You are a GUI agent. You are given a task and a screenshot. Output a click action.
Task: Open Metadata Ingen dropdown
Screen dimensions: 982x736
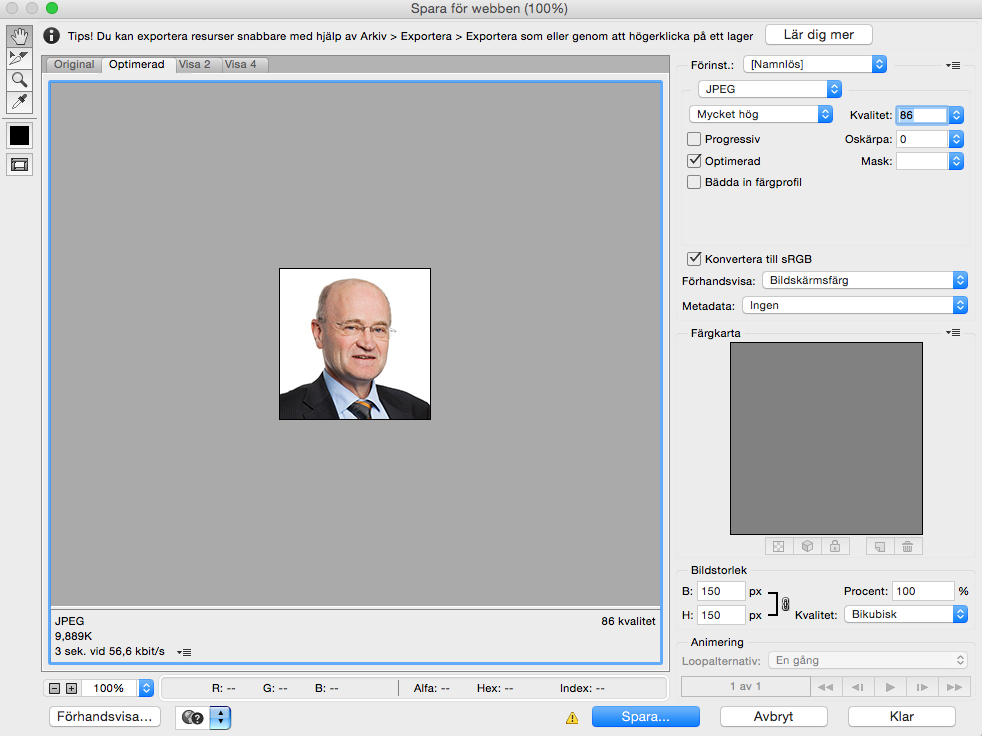[x=855, y=305]
